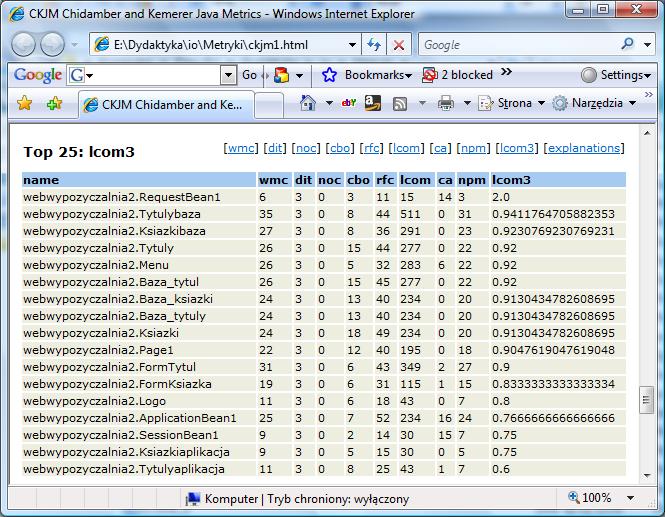665x517 pixels.
Task: Click the vertical scrollbar thumb
Action: [x=646, y=400]
